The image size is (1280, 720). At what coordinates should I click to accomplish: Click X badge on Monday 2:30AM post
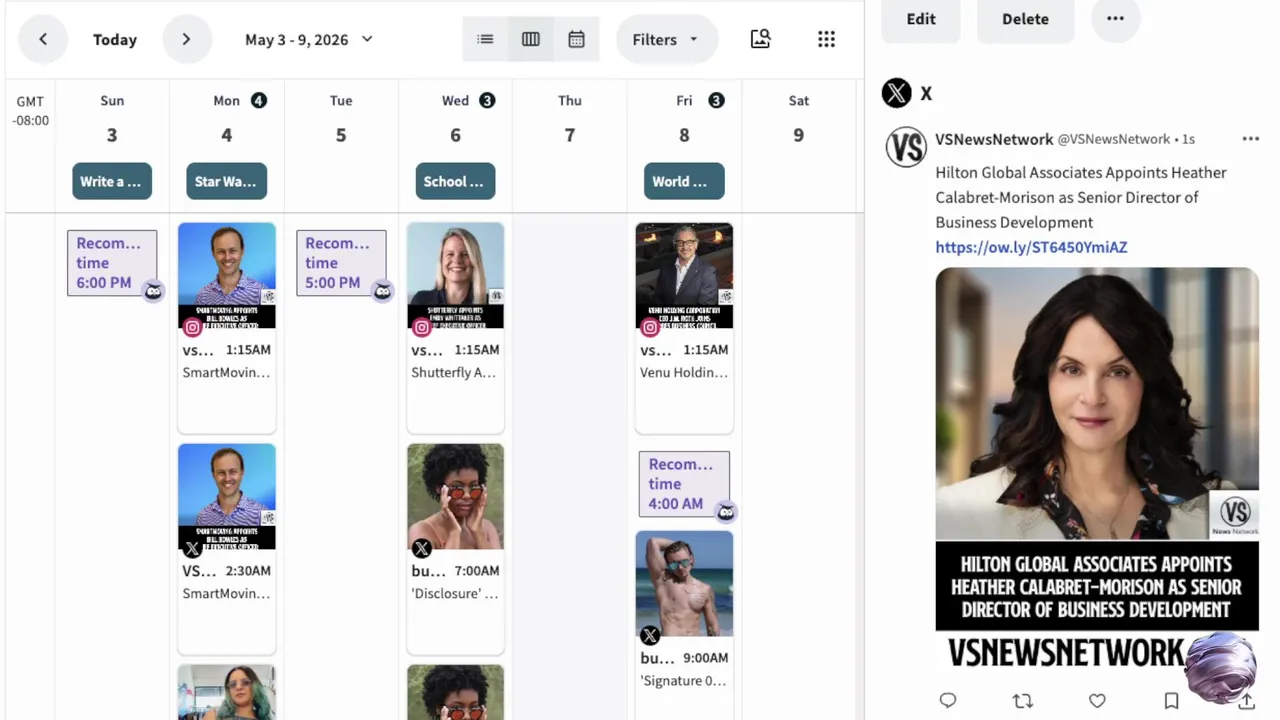pos(193,548)
